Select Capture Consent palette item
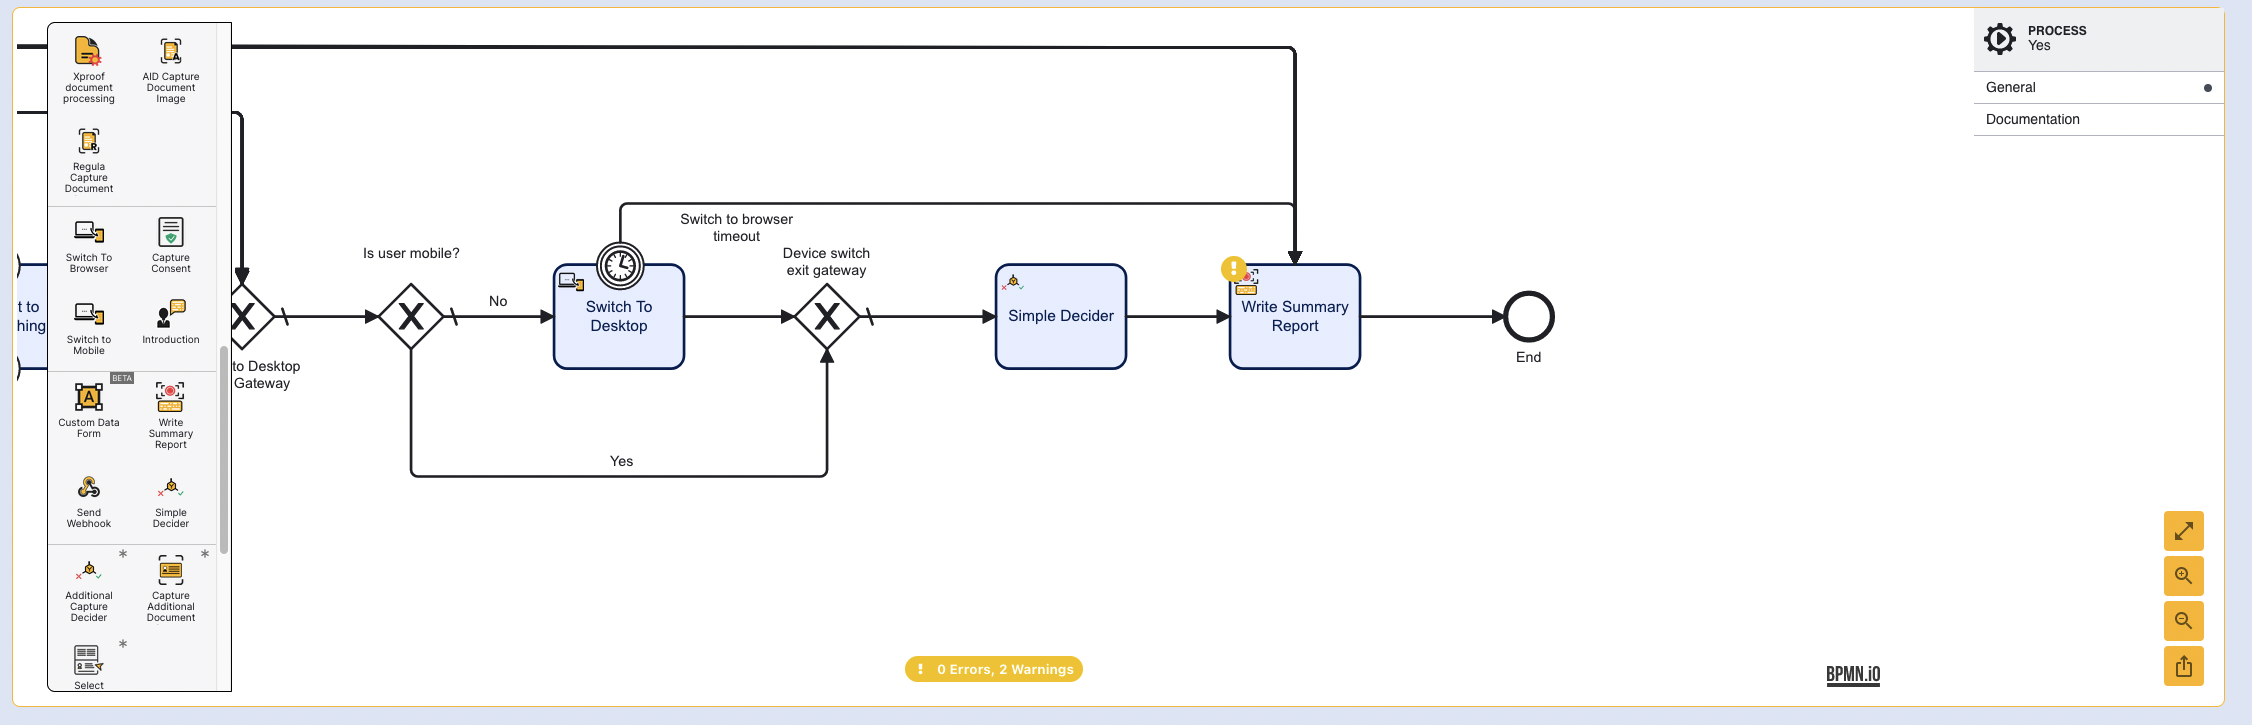 171,246
